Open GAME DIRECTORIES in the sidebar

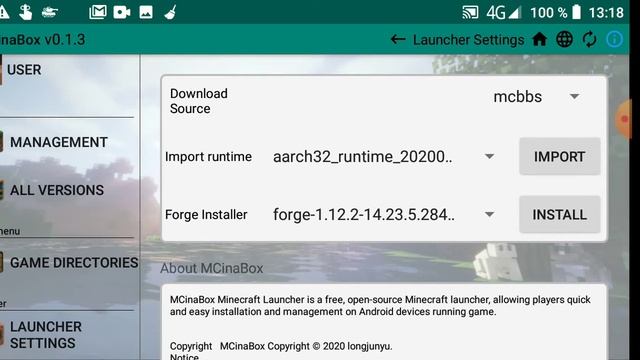74,262
